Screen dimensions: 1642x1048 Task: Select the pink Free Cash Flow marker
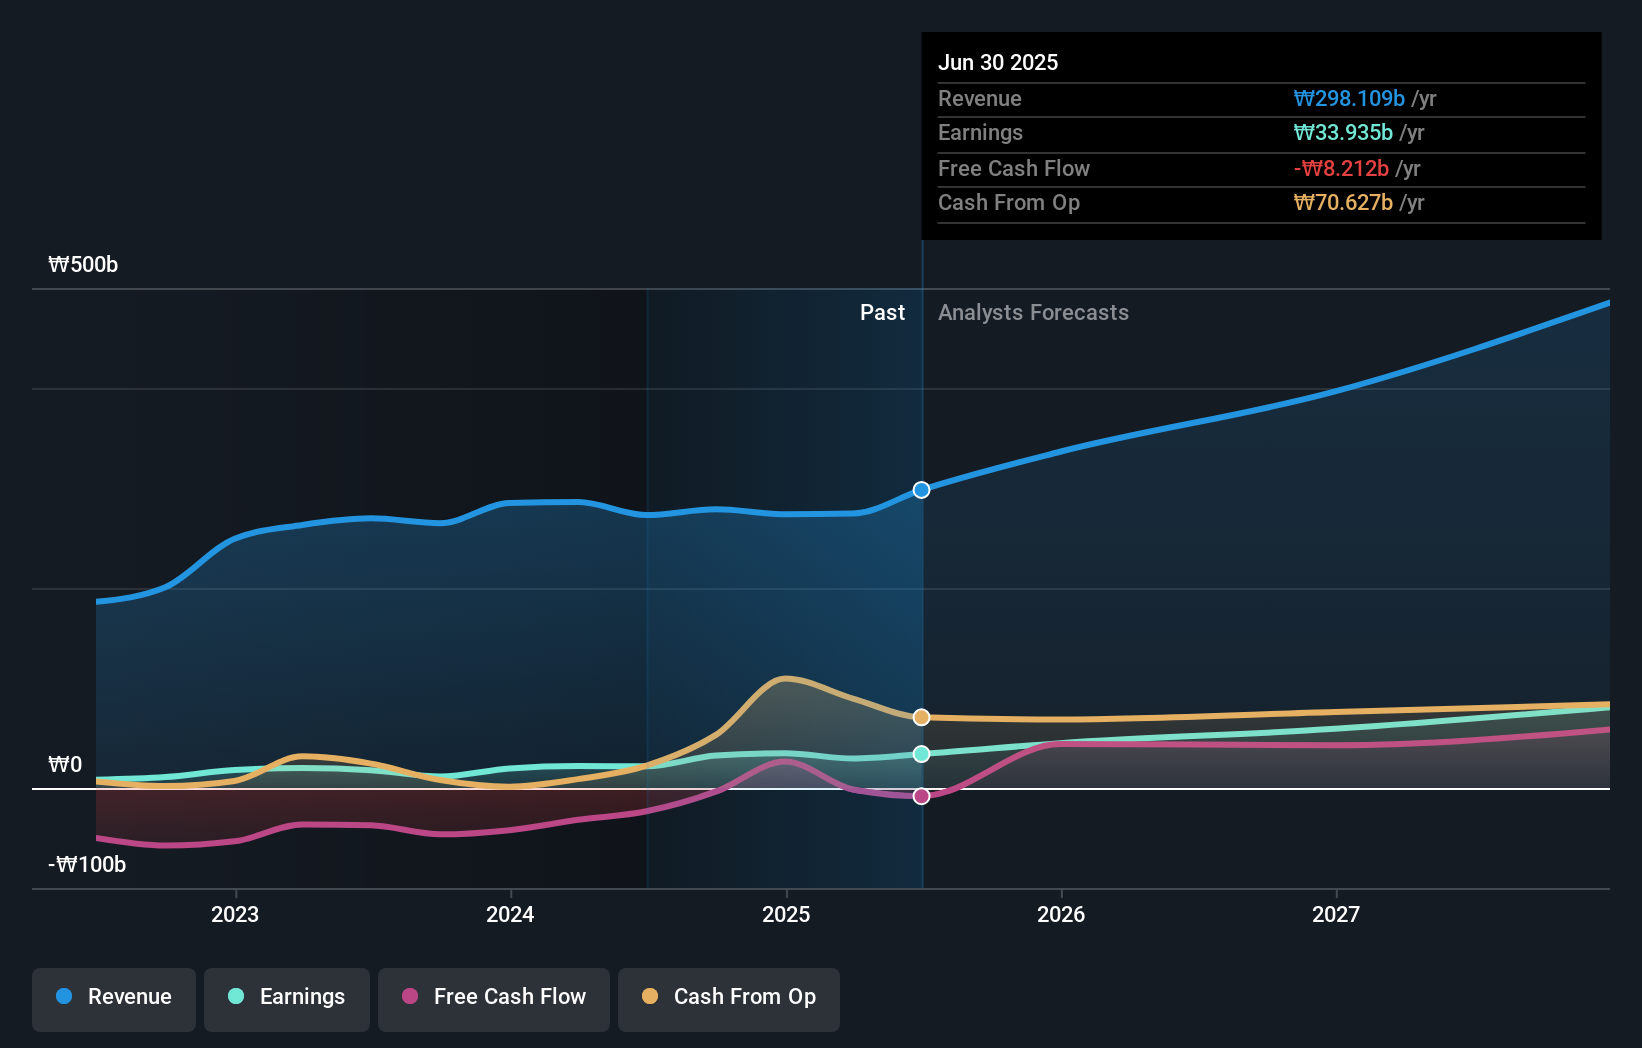tap(921, 796)
